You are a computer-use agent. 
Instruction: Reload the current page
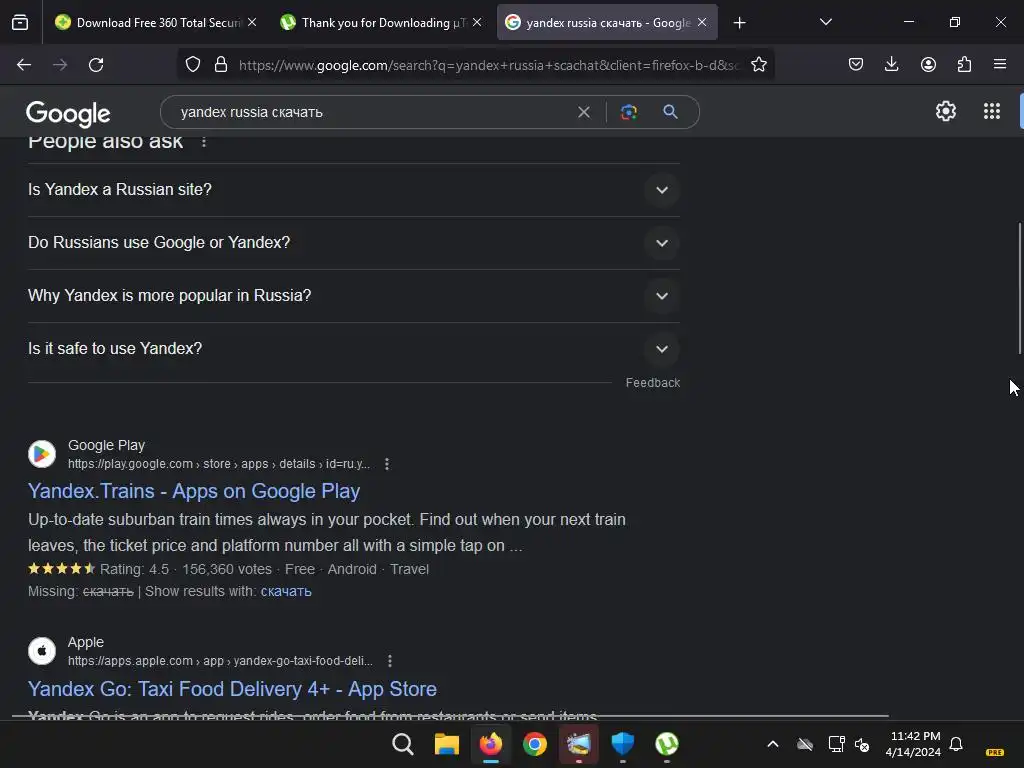96,65
